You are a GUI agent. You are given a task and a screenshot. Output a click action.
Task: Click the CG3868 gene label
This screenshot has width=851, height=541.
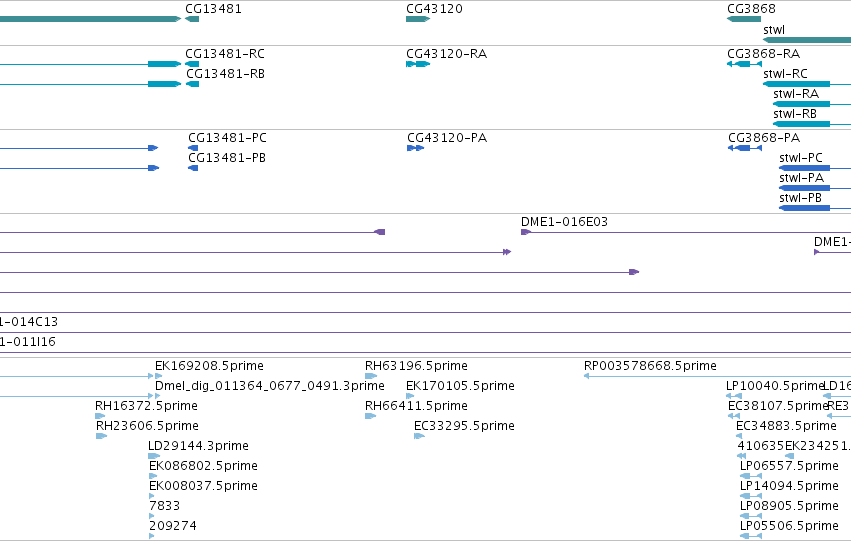click(751, 9)
